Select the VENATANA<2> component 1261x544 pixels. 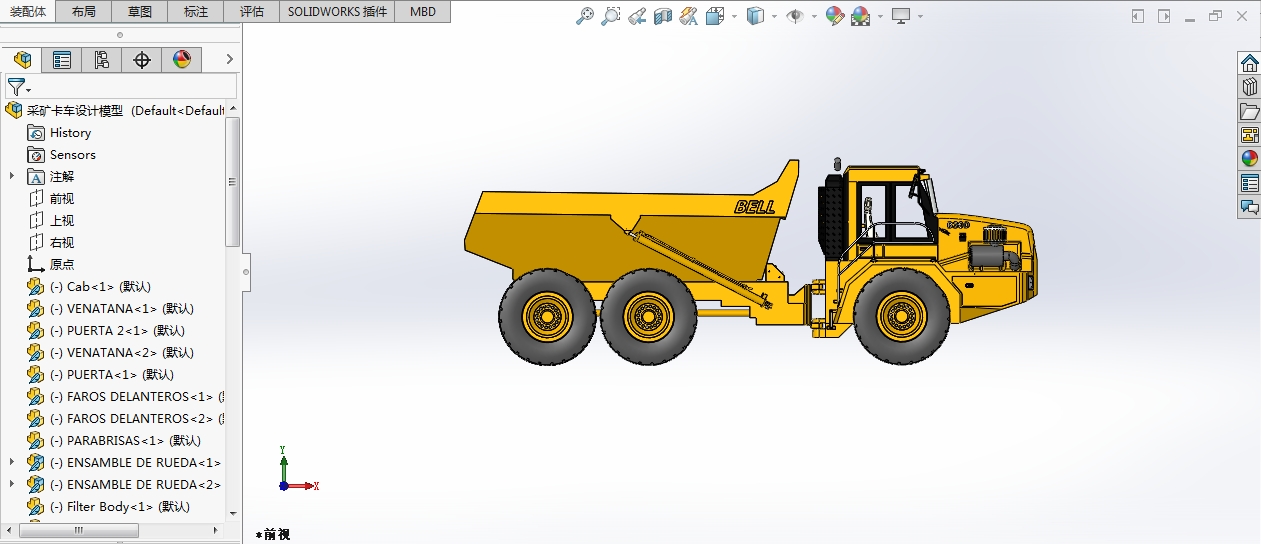coord(110,352)
